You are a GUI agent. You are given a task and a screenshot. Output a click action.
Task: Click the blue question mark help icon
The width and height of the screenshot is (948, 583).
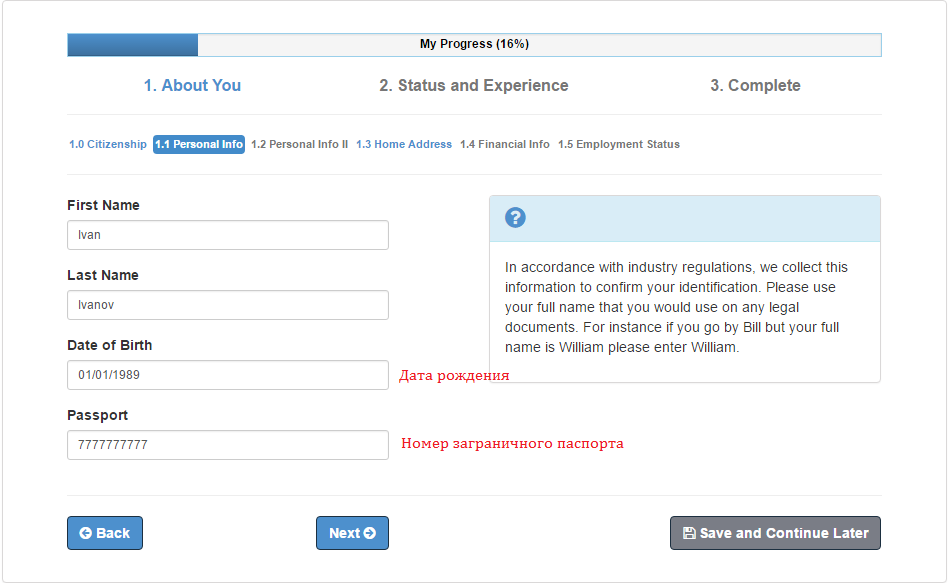click(x=515, y=218)
